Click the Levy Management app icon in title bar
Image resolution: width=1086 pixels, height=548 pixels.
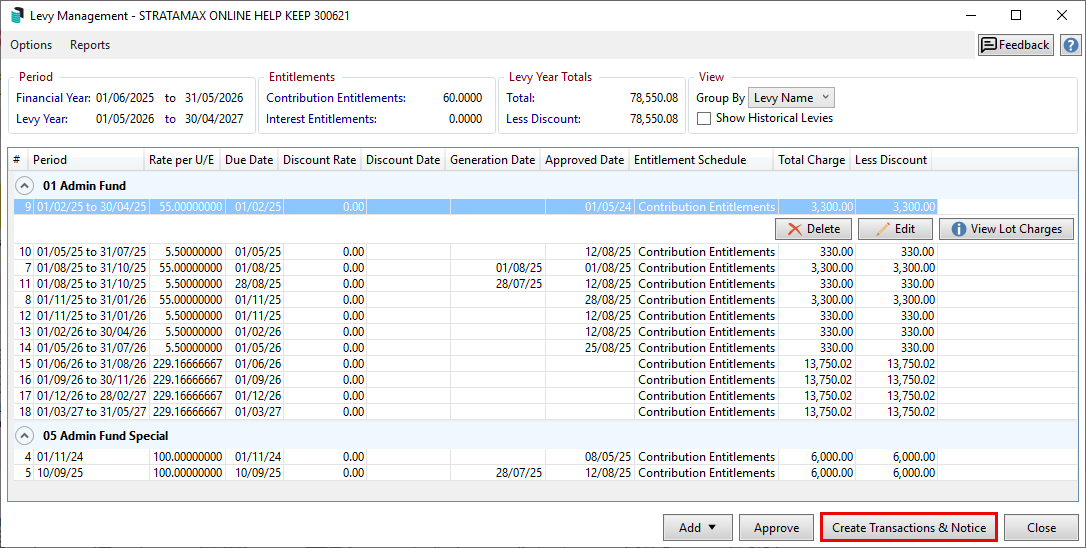pyautogui.click(x=17, y=15)
